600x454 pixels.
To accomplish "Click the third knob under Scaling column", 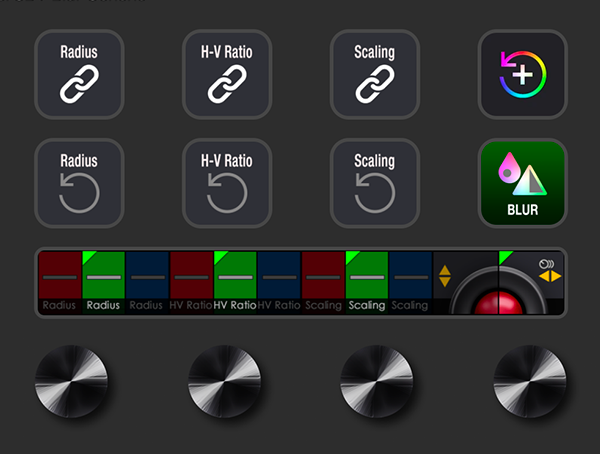I will point(377,381).
